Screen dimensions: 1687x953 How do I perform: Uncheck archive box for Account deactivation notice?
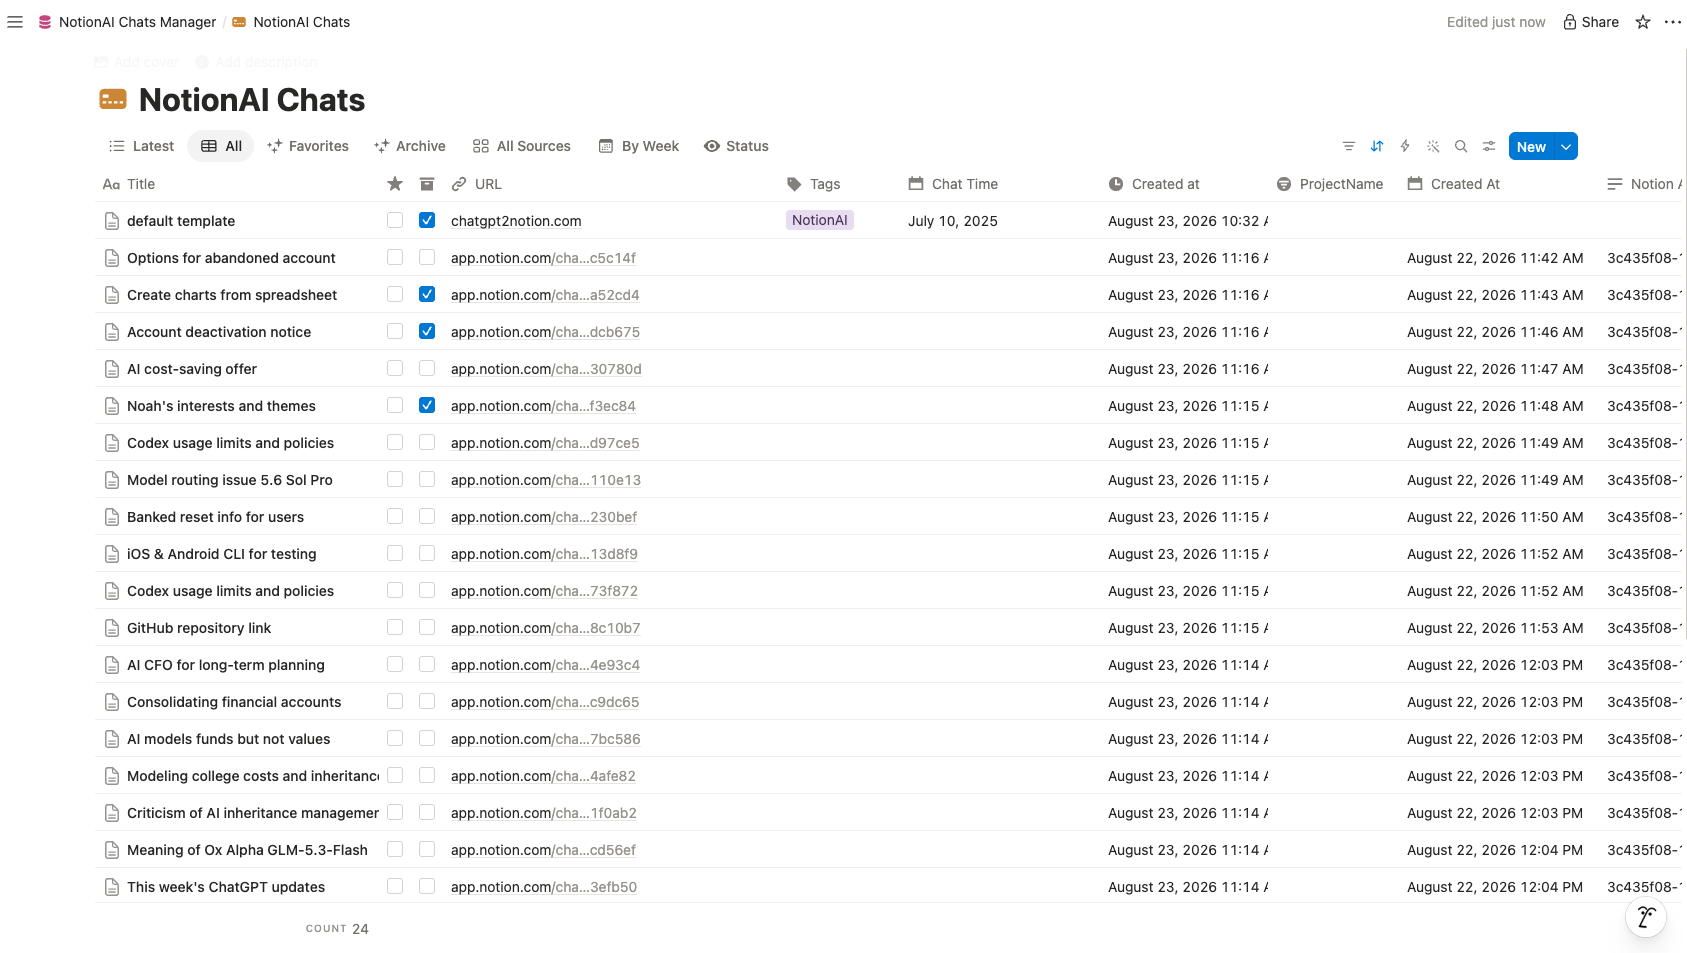click(427, 331)
